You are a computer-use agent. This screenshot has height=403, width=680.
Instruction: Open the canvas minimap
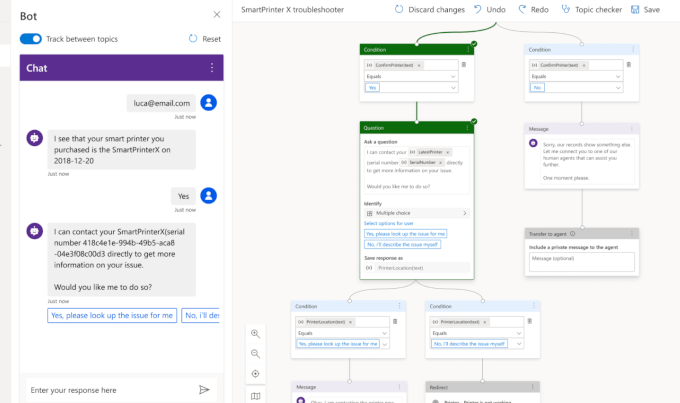255,396
